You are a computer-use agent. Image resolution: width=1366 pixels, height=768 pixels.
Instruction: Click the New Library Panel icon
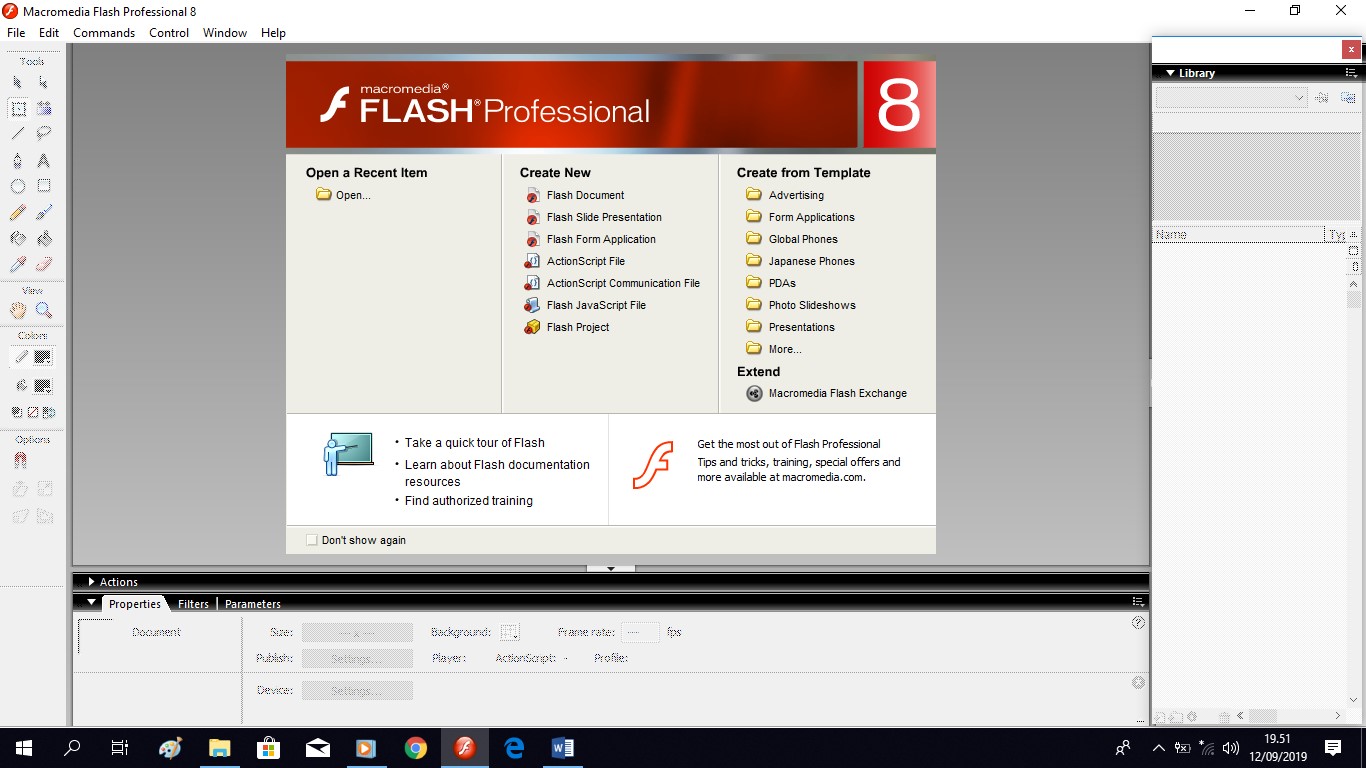tap(1348, 98)
